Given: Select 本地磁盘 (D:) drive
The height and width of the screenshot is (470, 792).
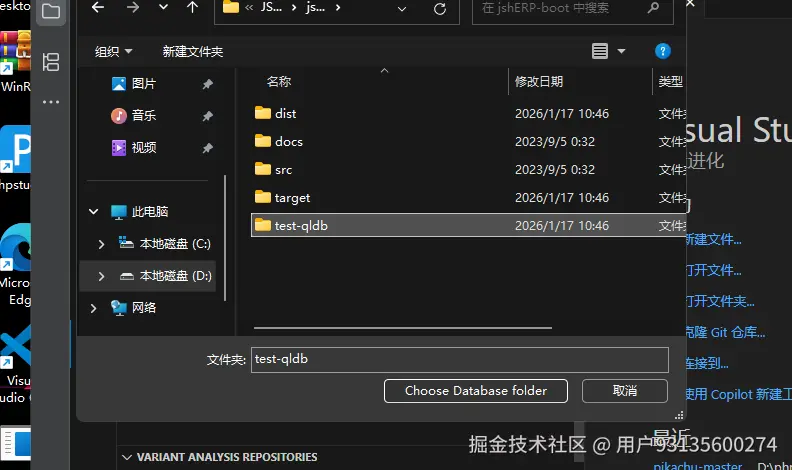Looking at the screenshot, I should [175, 276].
